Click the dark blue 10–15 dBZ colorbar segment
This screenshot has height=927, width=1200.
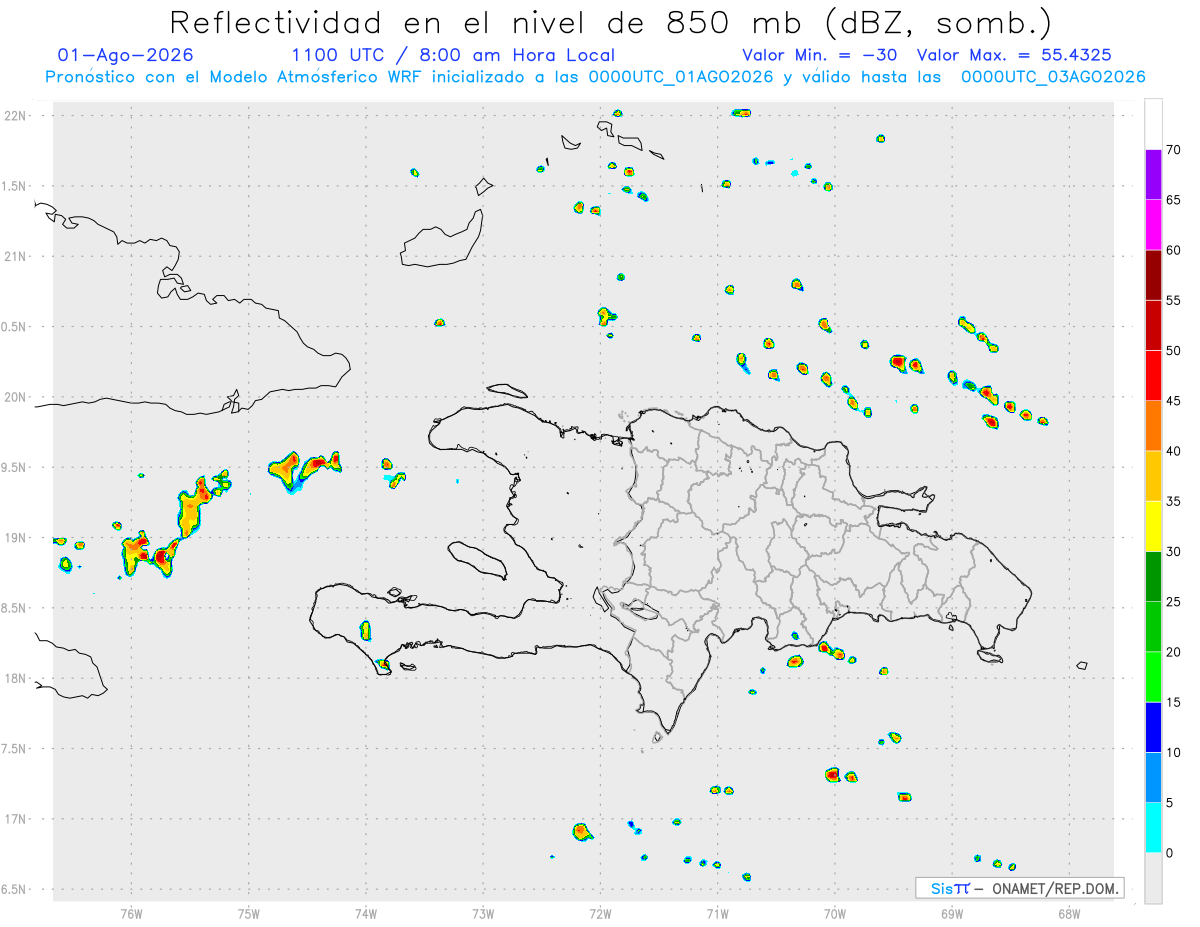coord(1153,727)
